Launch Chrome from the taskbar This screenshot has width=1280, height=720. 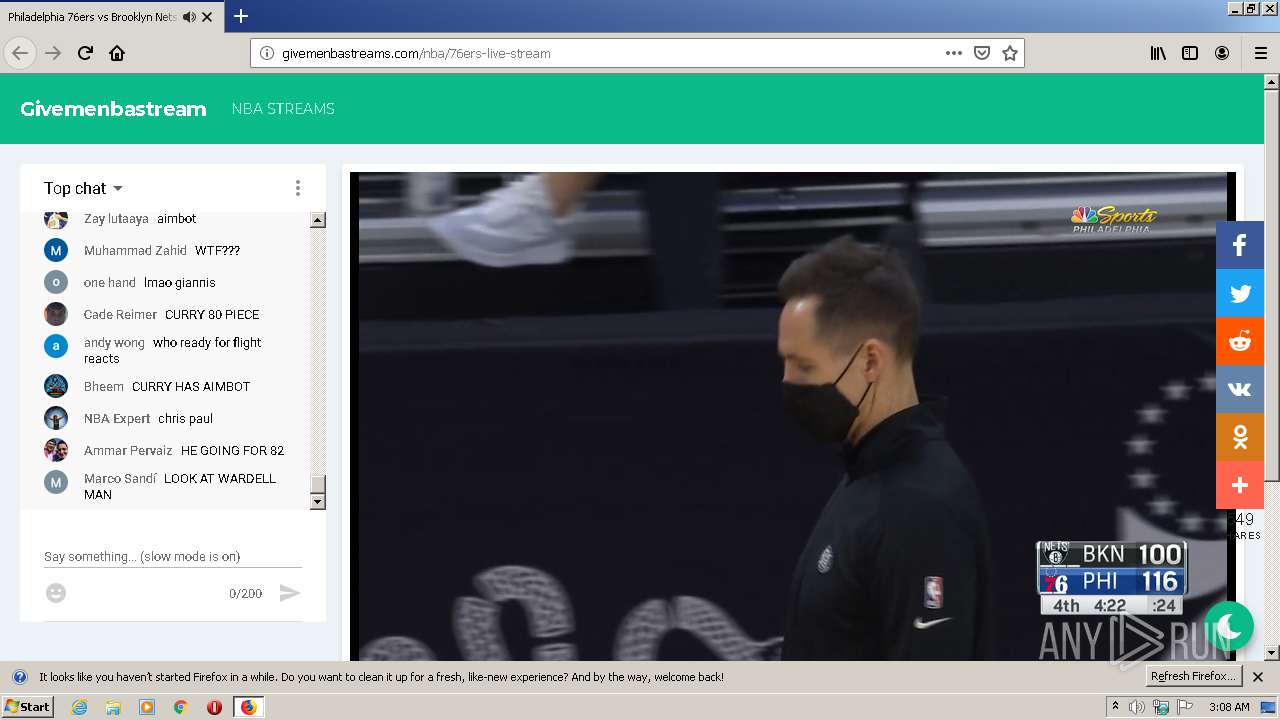pyautogui.click(x=181, y=707)
